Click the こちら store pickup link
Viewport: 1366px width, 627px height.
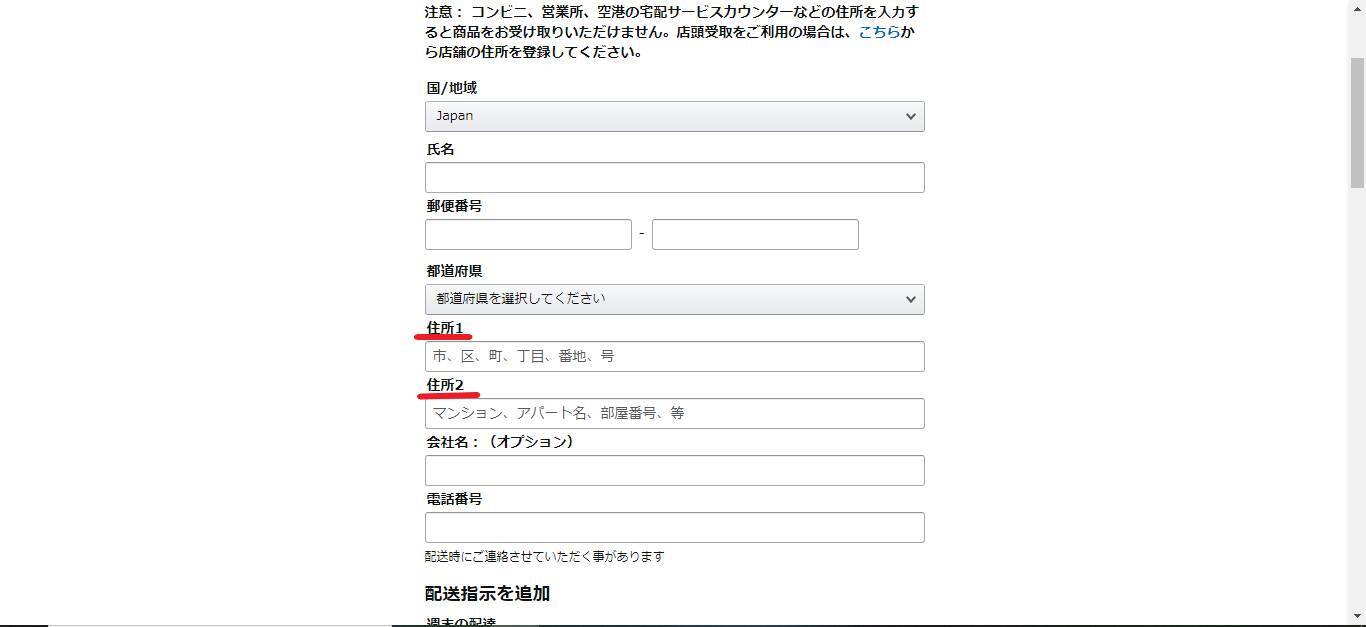coord(878,32)
